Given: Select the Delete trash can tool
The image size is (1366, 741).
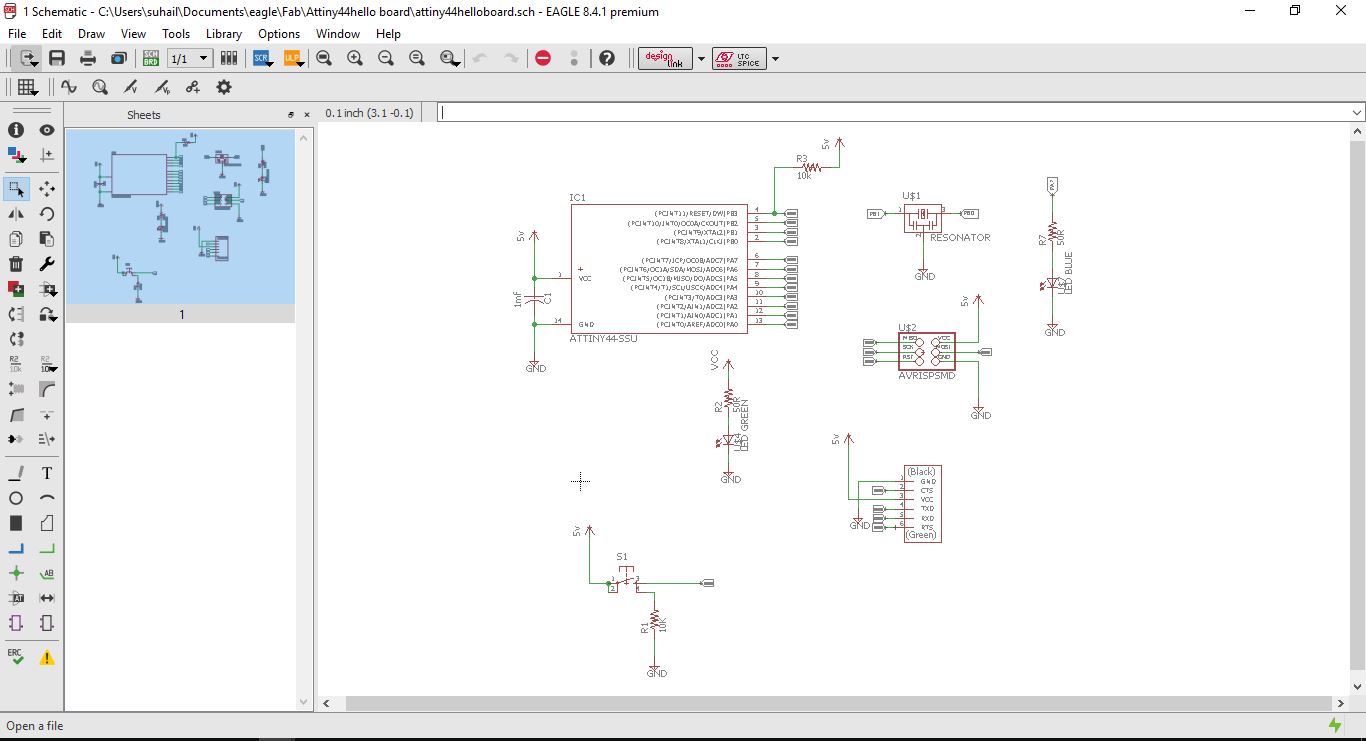Looking at the screenshot, I should [16, 264].
